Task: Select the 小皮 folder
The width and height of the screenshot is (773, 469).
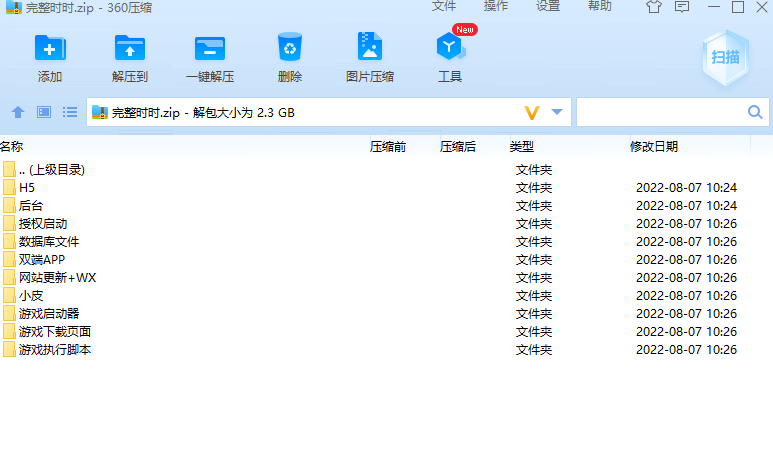Action: coord(386,295)
